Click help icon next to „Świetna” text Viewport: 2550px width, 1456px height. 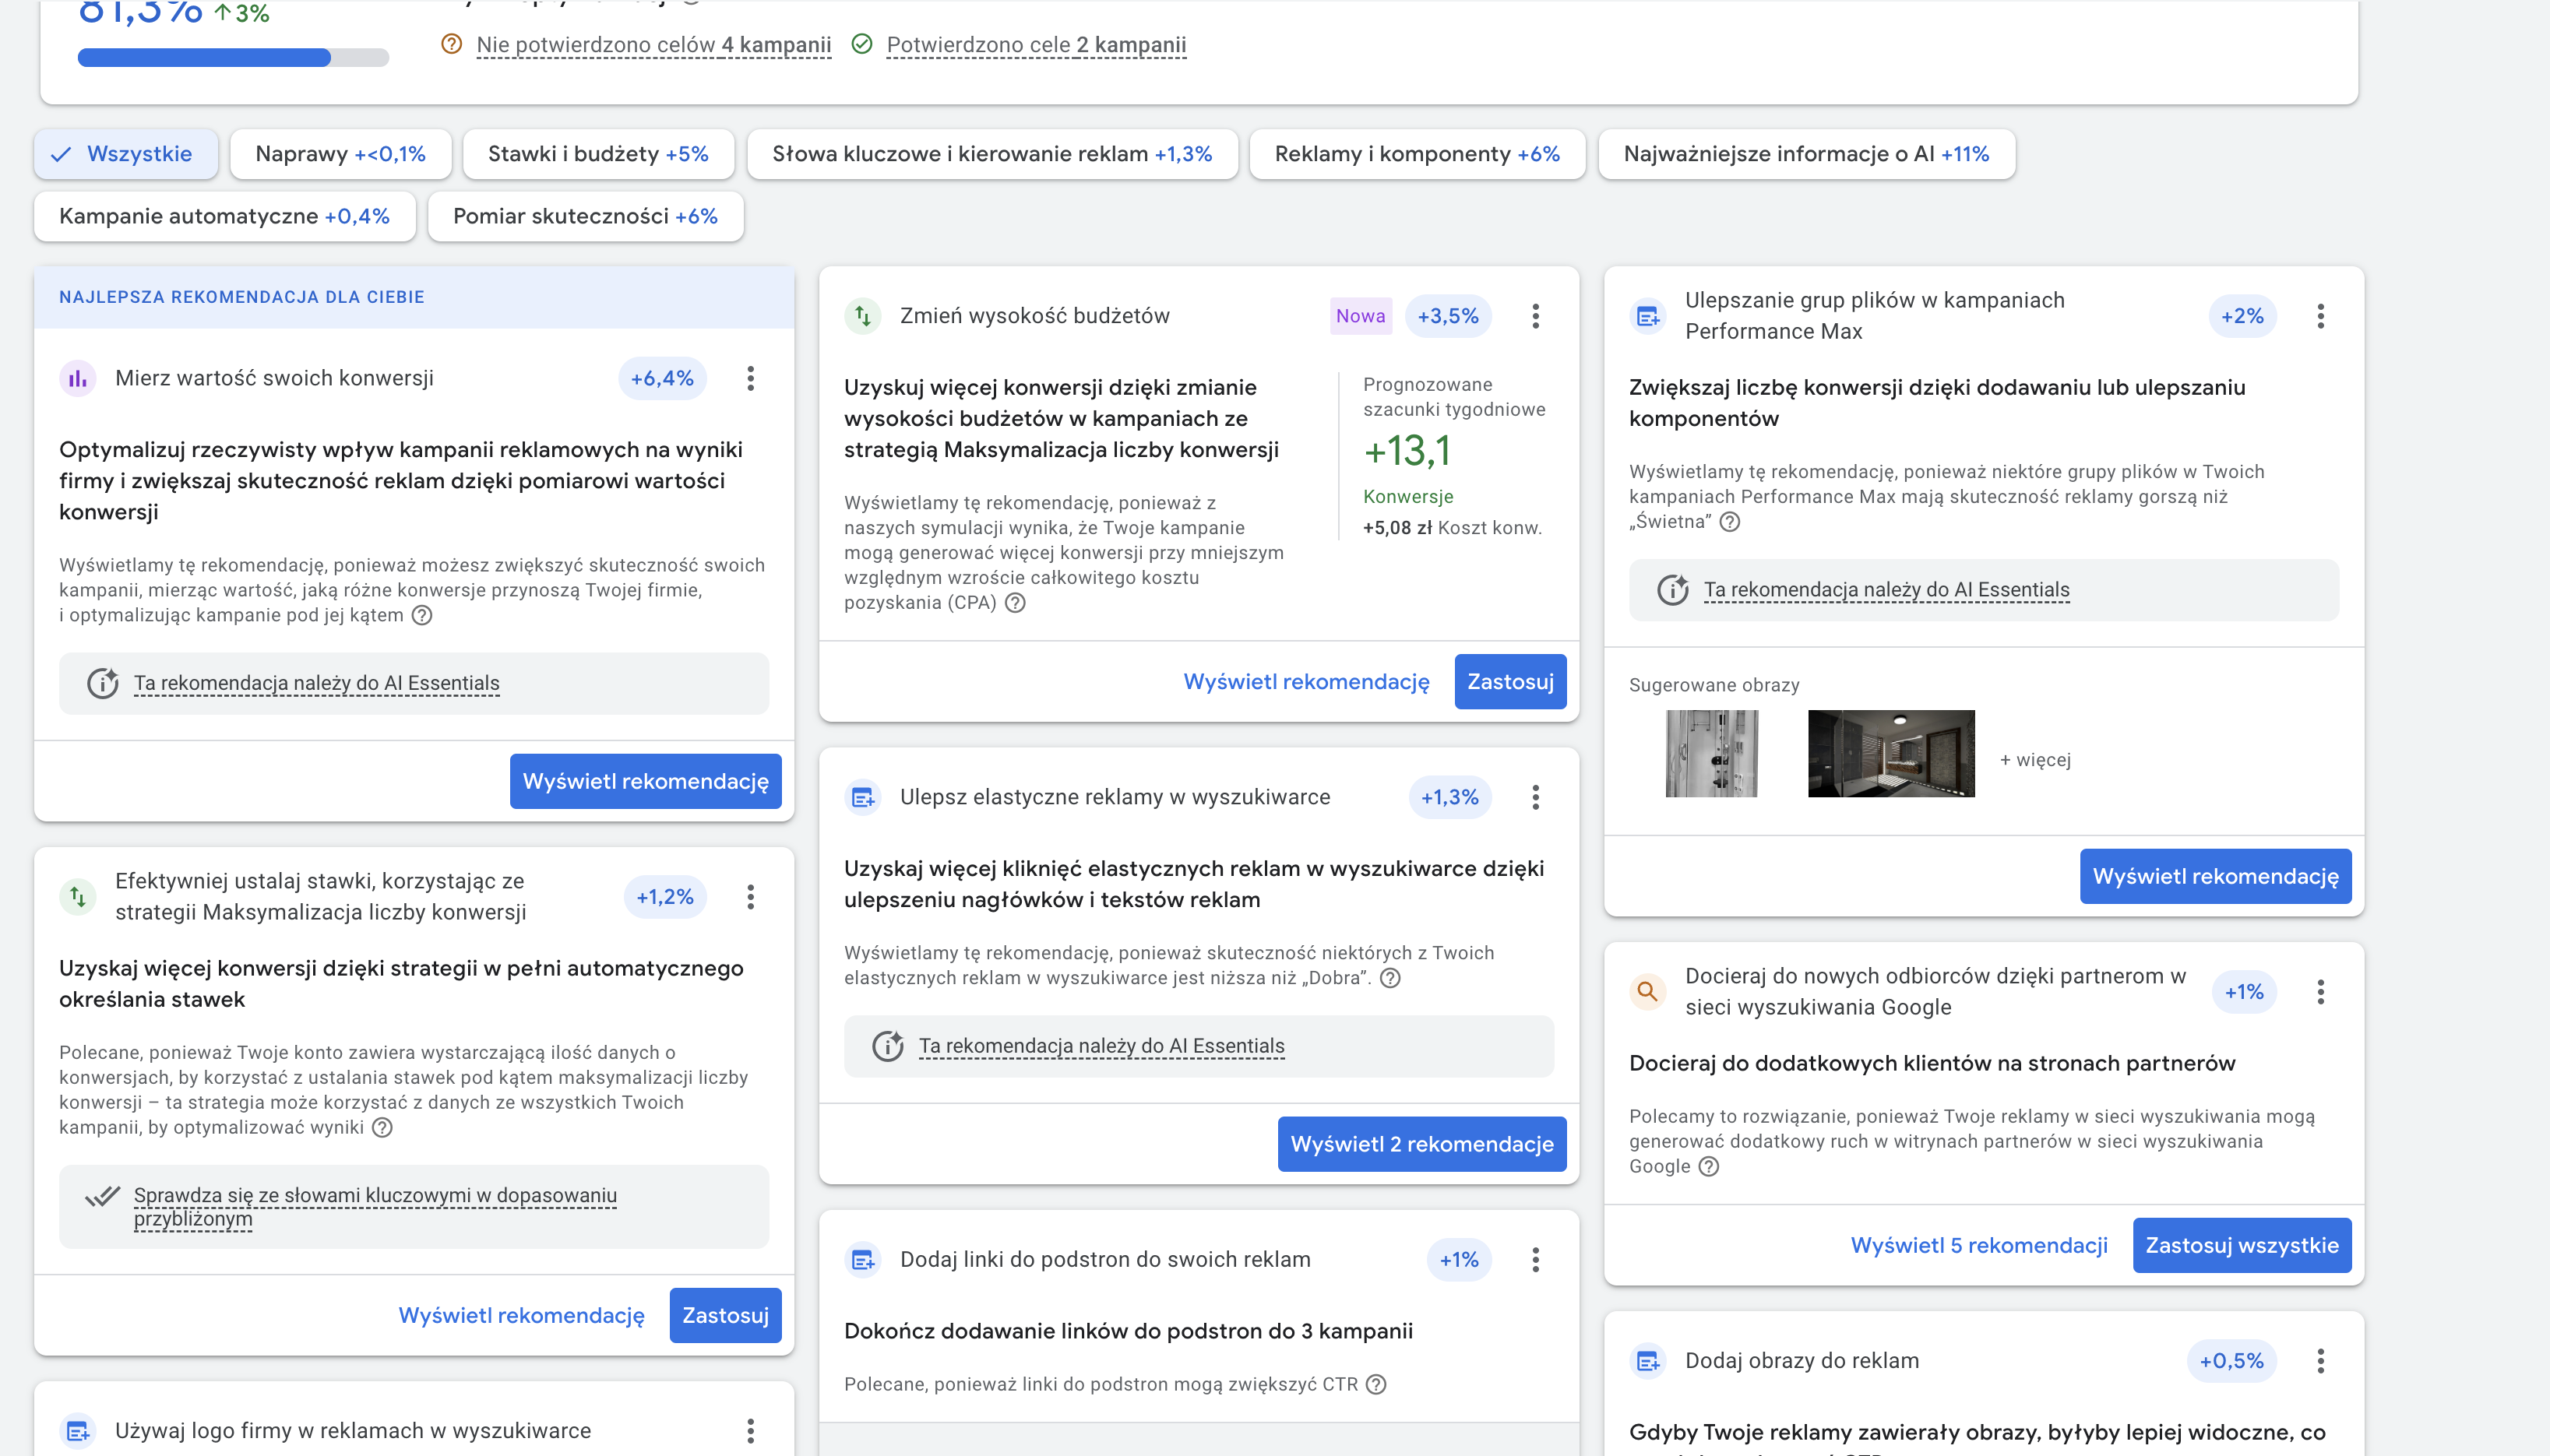pyautogui.click(x=1729, y=522)
